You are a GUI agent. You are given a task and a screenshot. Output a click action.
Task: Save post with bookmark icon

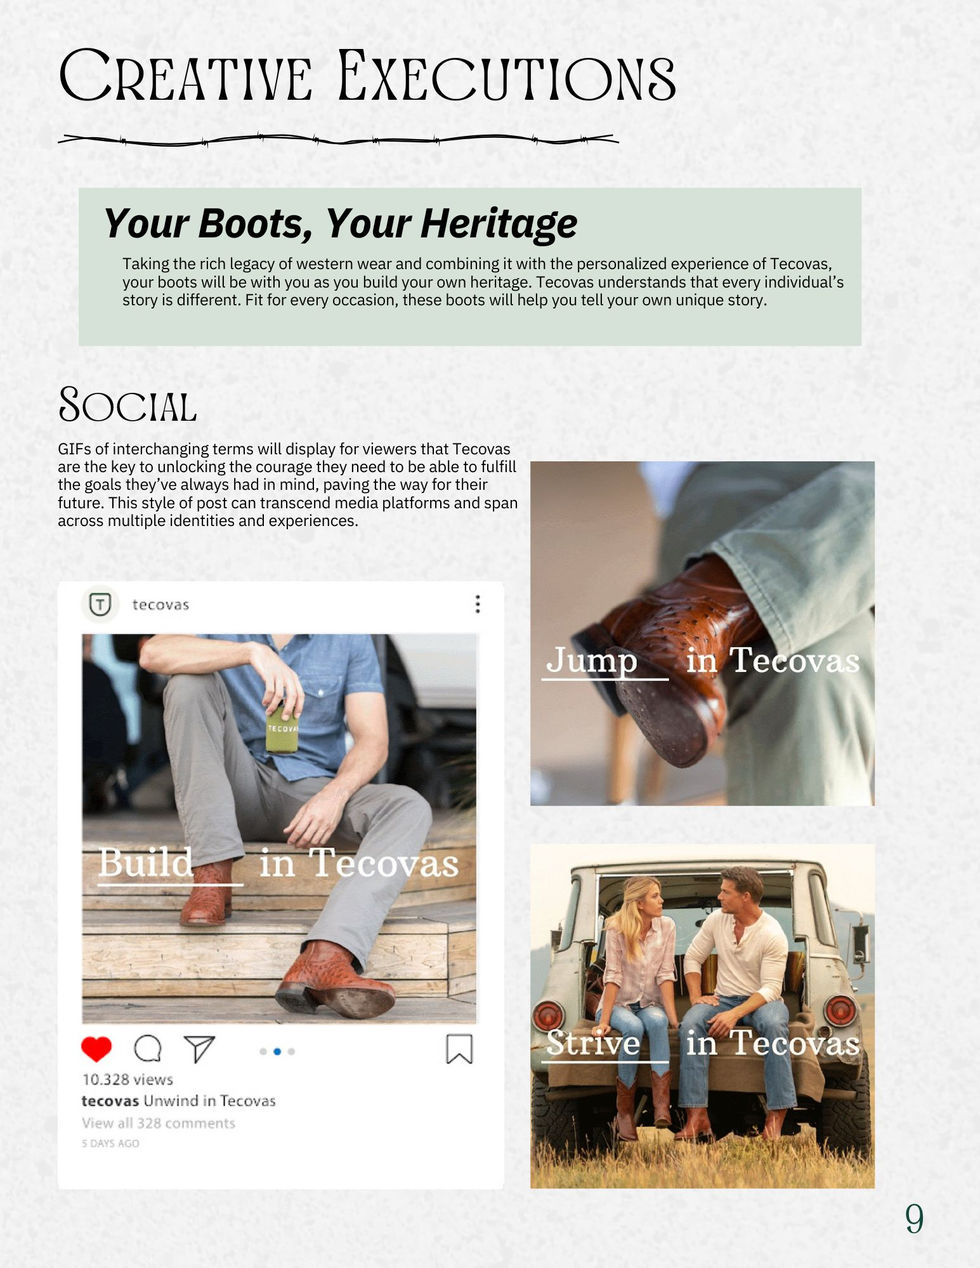click(x=459, y=1048)
